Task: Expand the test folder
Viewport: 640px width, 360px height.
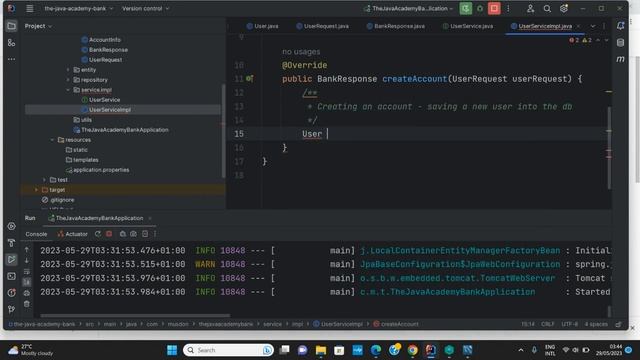Action: 44,180
